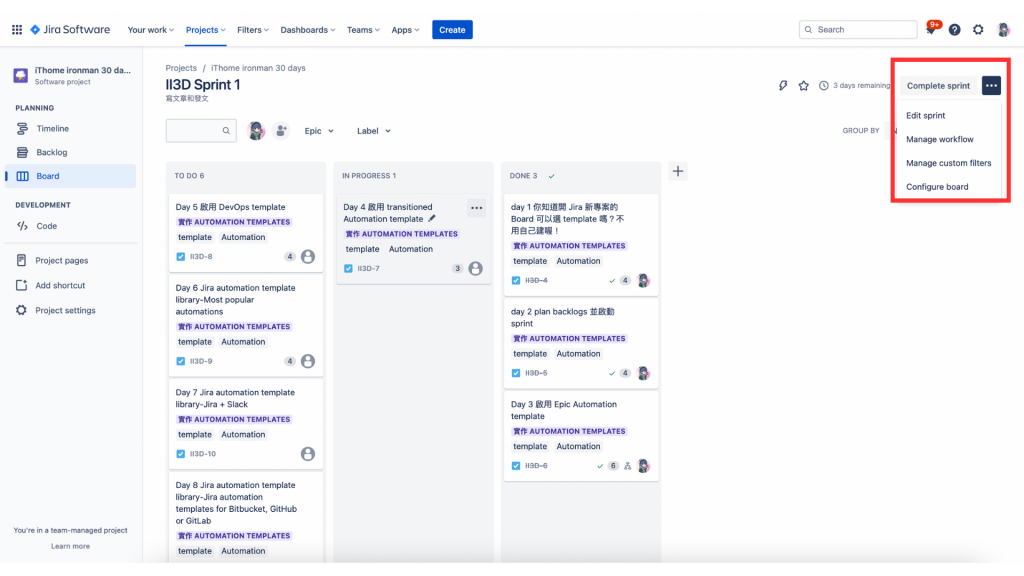
Task: Open the app switcher grid icon
Action: pos(17,29)
